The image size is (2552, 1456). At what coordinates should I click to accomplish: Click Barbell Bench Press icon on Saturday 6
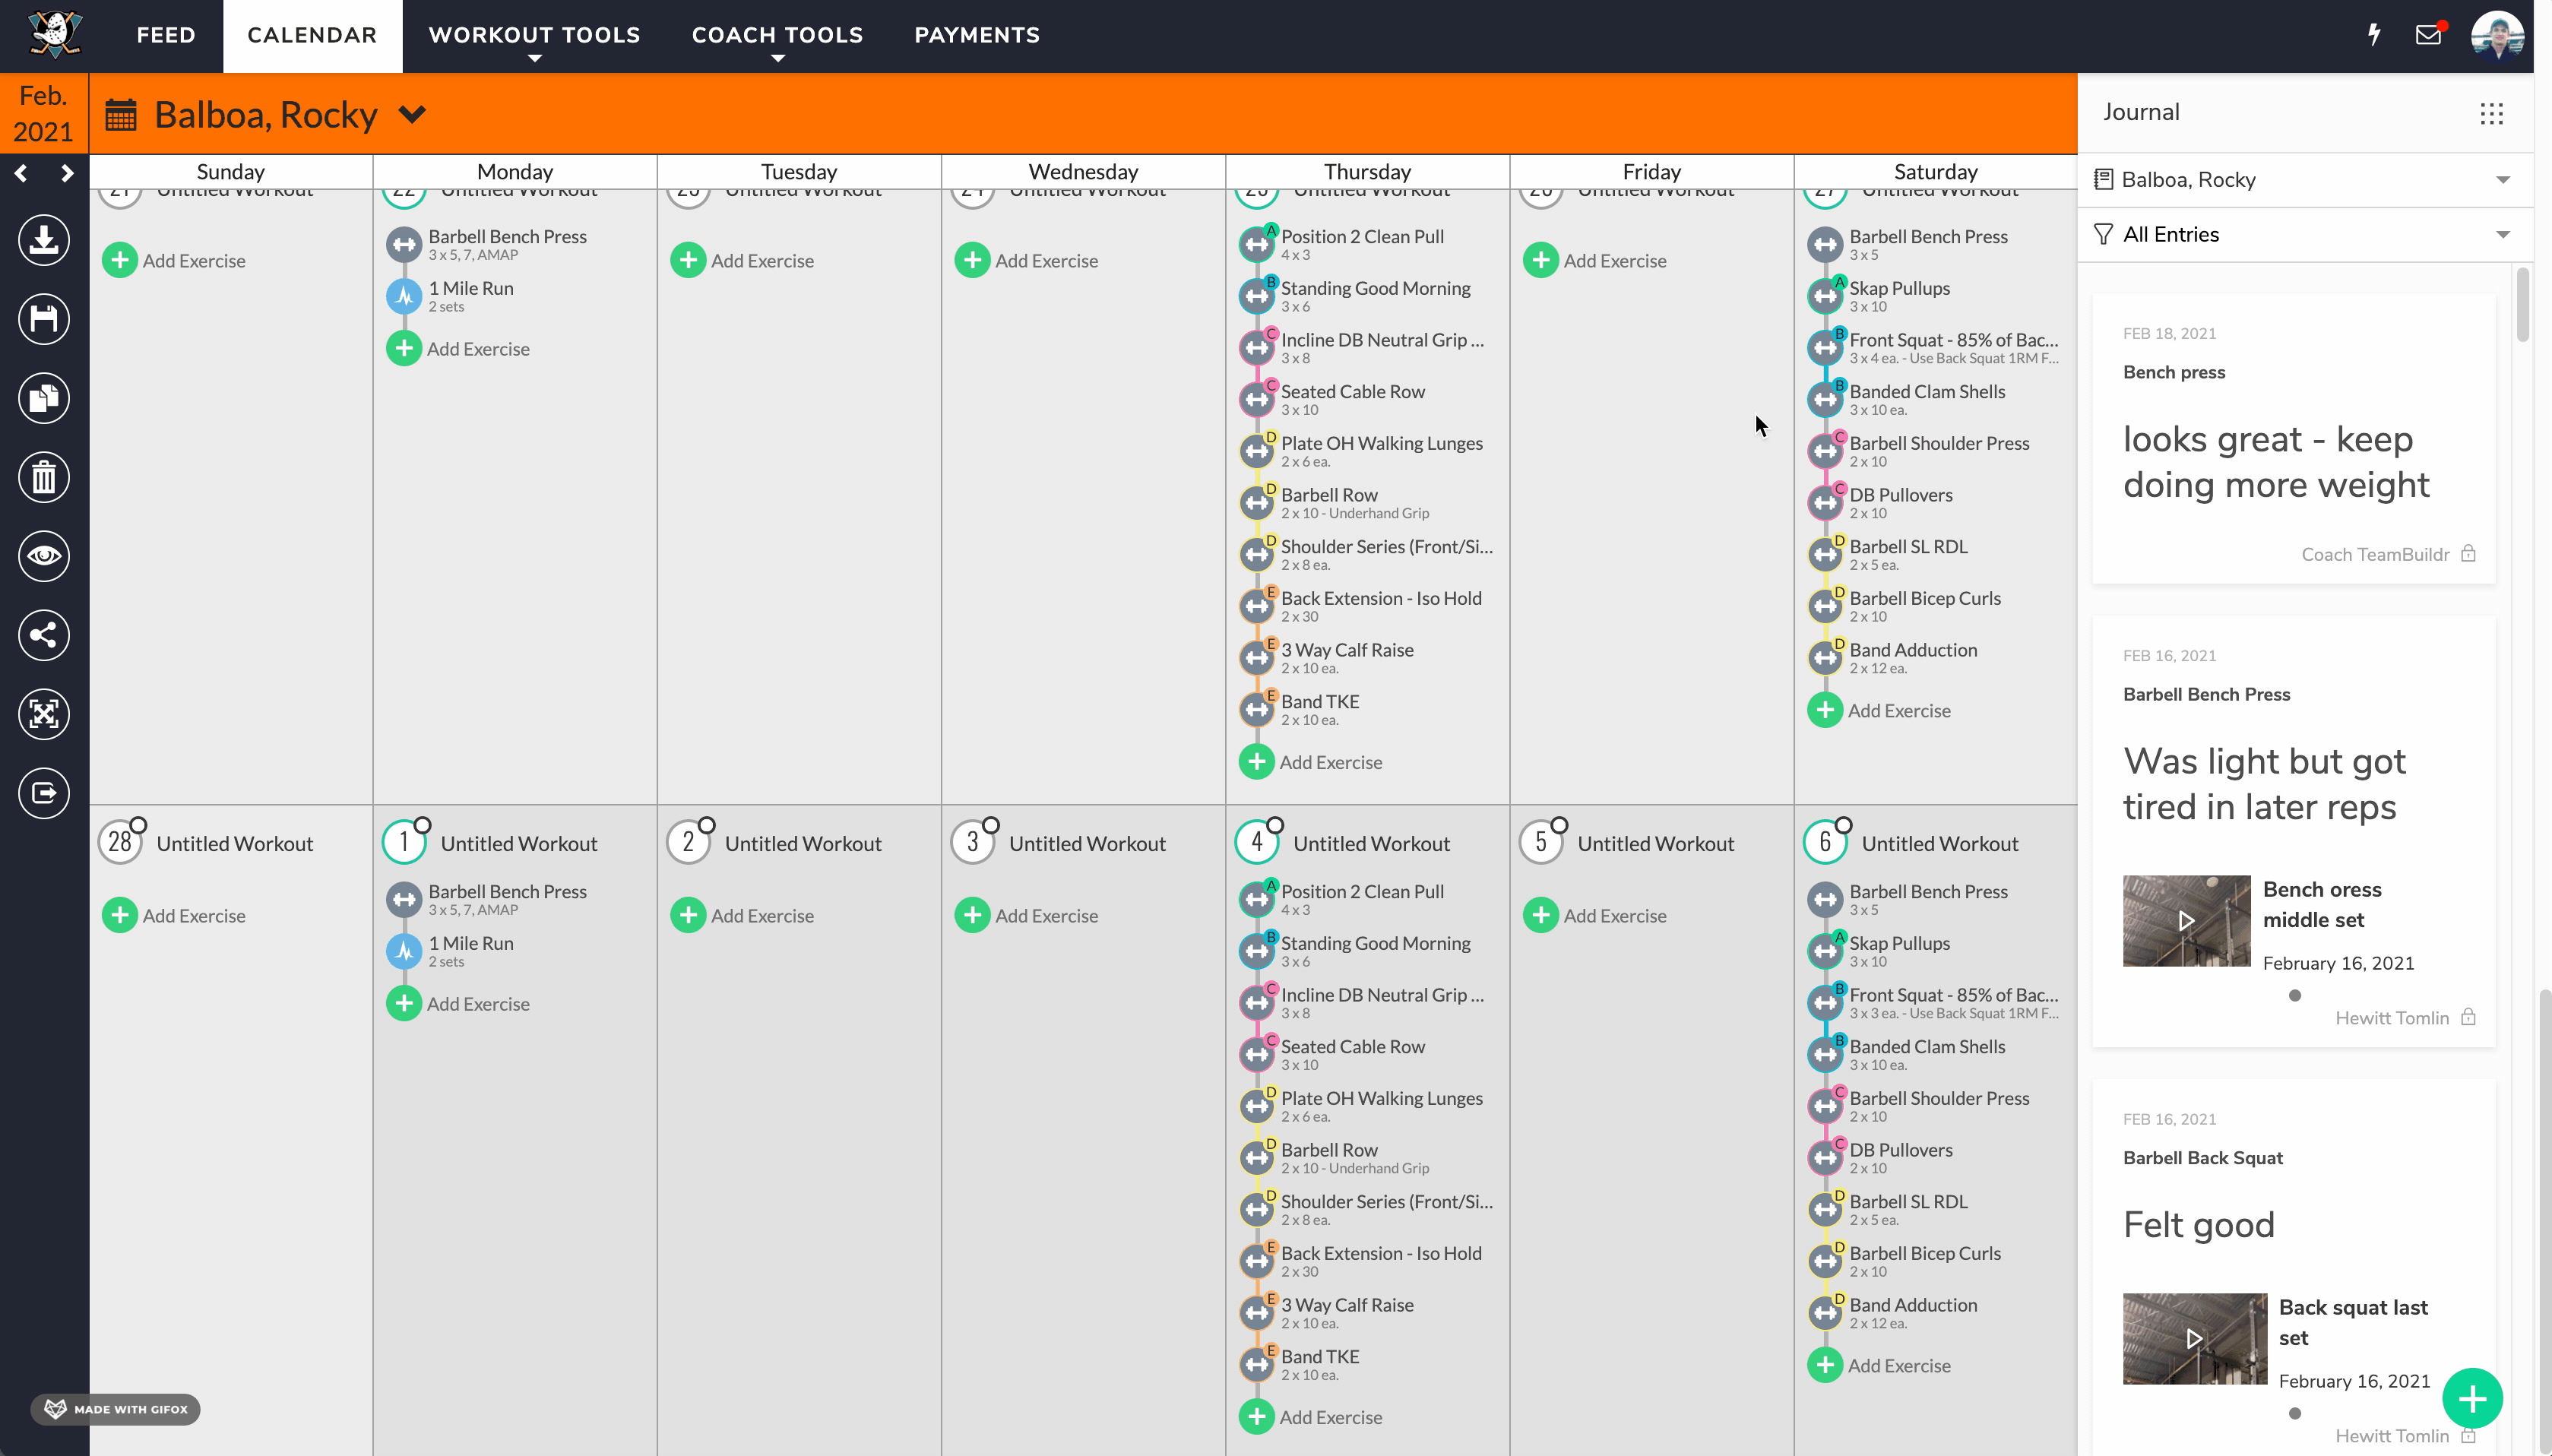[1825, 899]
